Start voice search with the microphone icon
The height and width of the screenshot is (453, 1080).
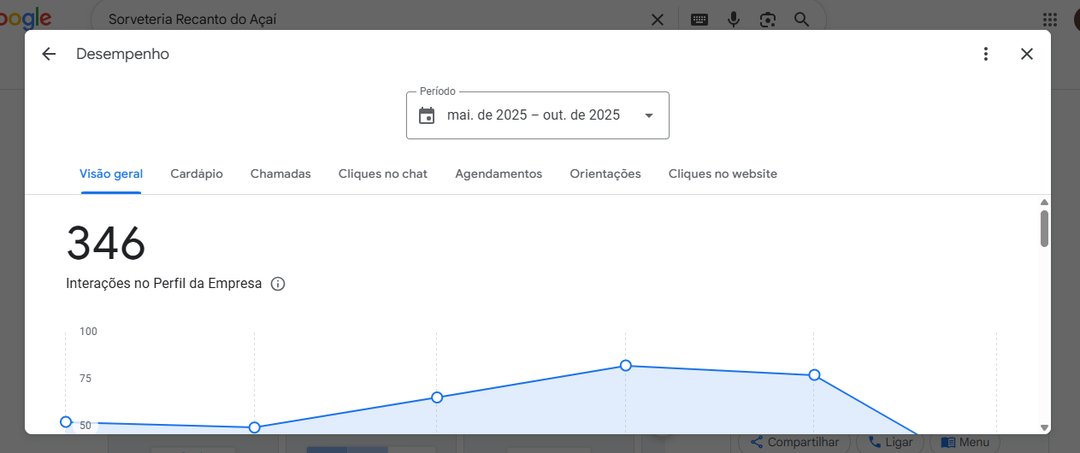click(733, 19)
